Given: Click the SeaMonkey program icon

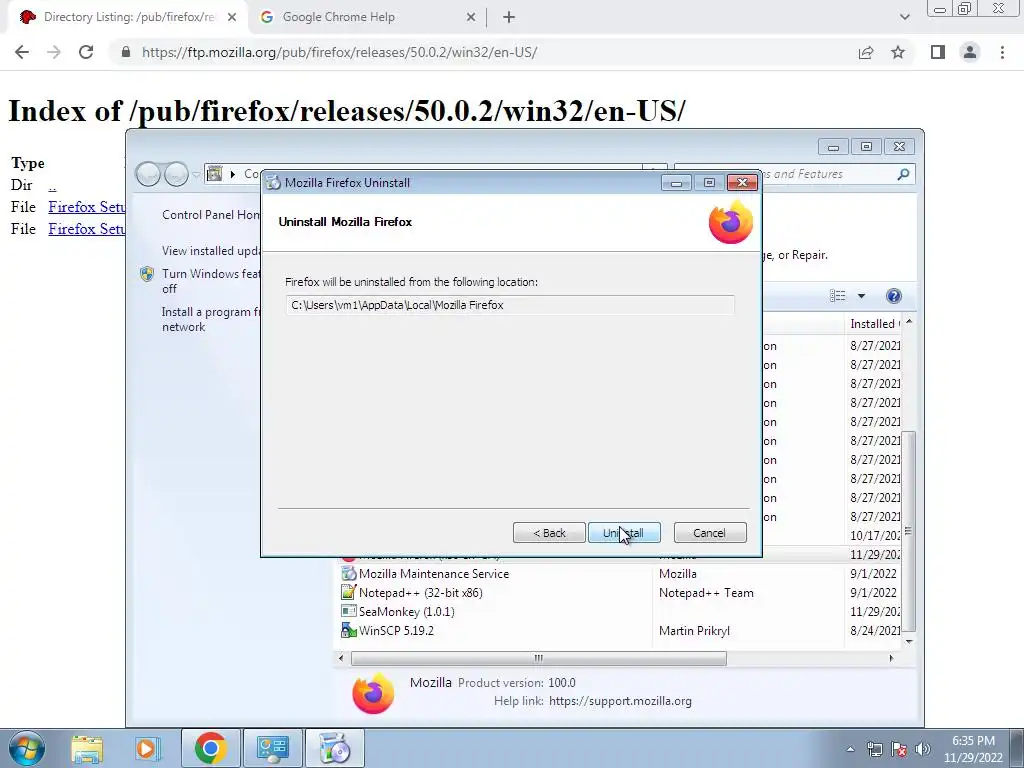Looking at the screenshot, I should pos(349,612).
